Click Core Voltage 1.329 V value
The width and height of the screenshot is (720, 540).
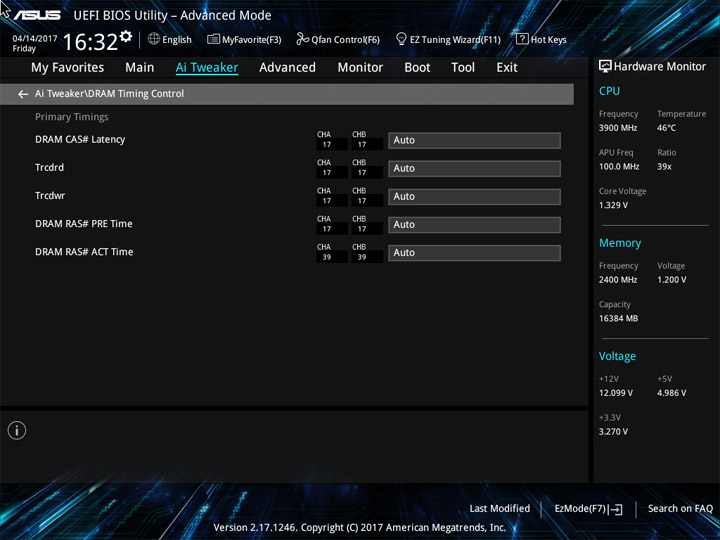(613, 205)
